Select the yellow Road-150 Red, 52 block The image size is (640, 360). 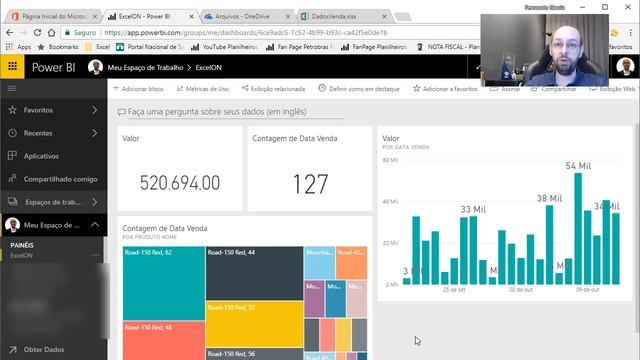point(254,324)
